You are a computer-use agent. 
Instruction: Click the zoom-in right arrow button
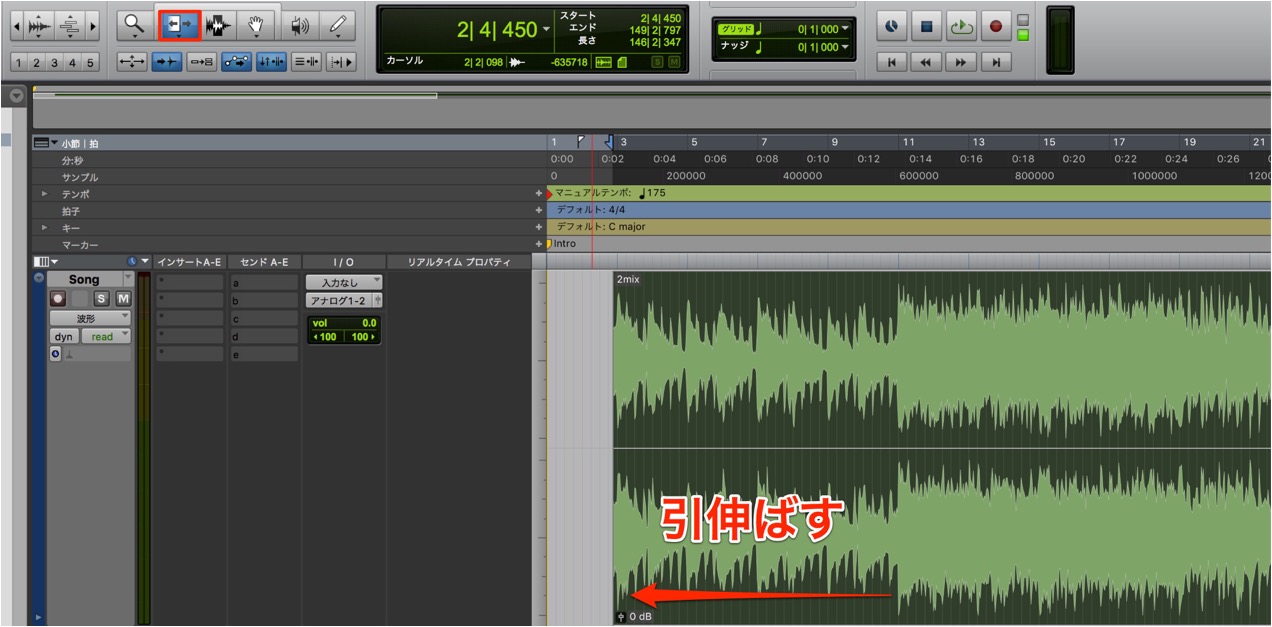pos(93,25)
